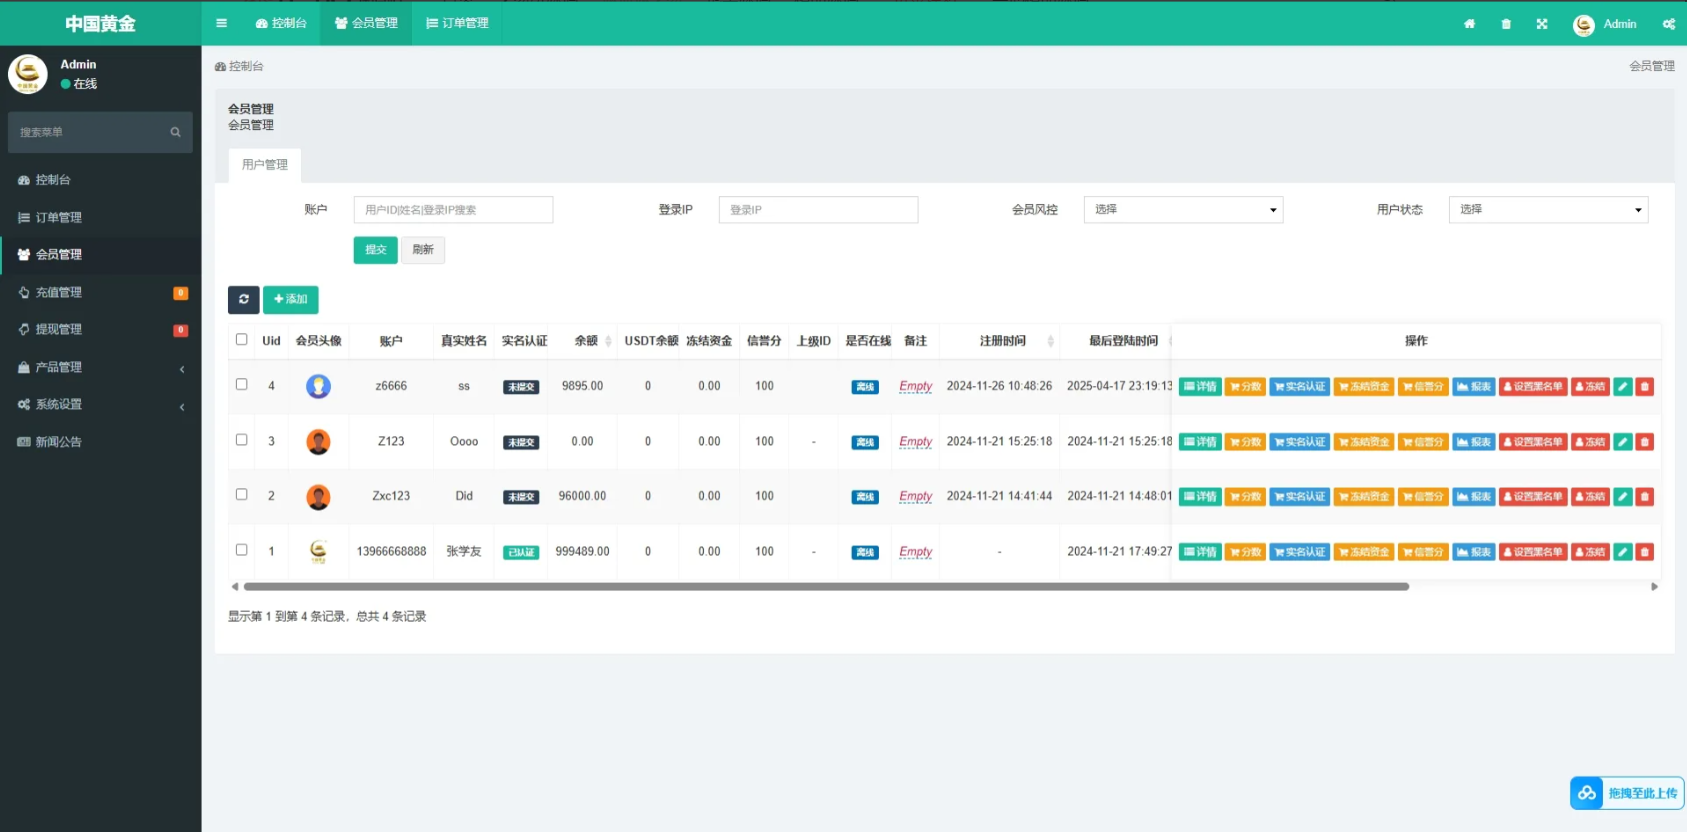
Task: Tick the checkbox for Uid 2 row
Action: tap(241, 494)
